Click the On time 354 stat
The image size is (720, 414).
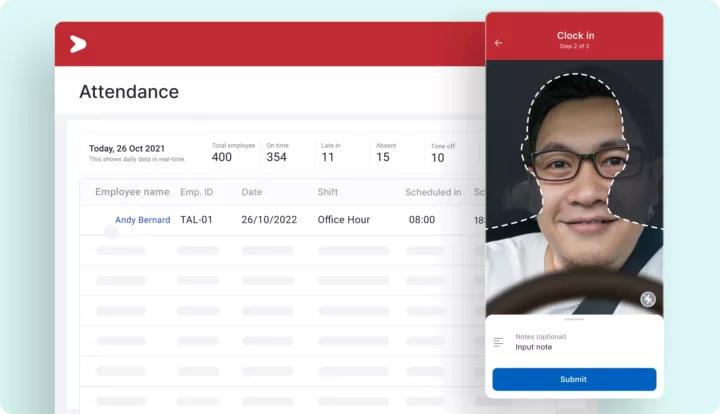pos(277,152)
